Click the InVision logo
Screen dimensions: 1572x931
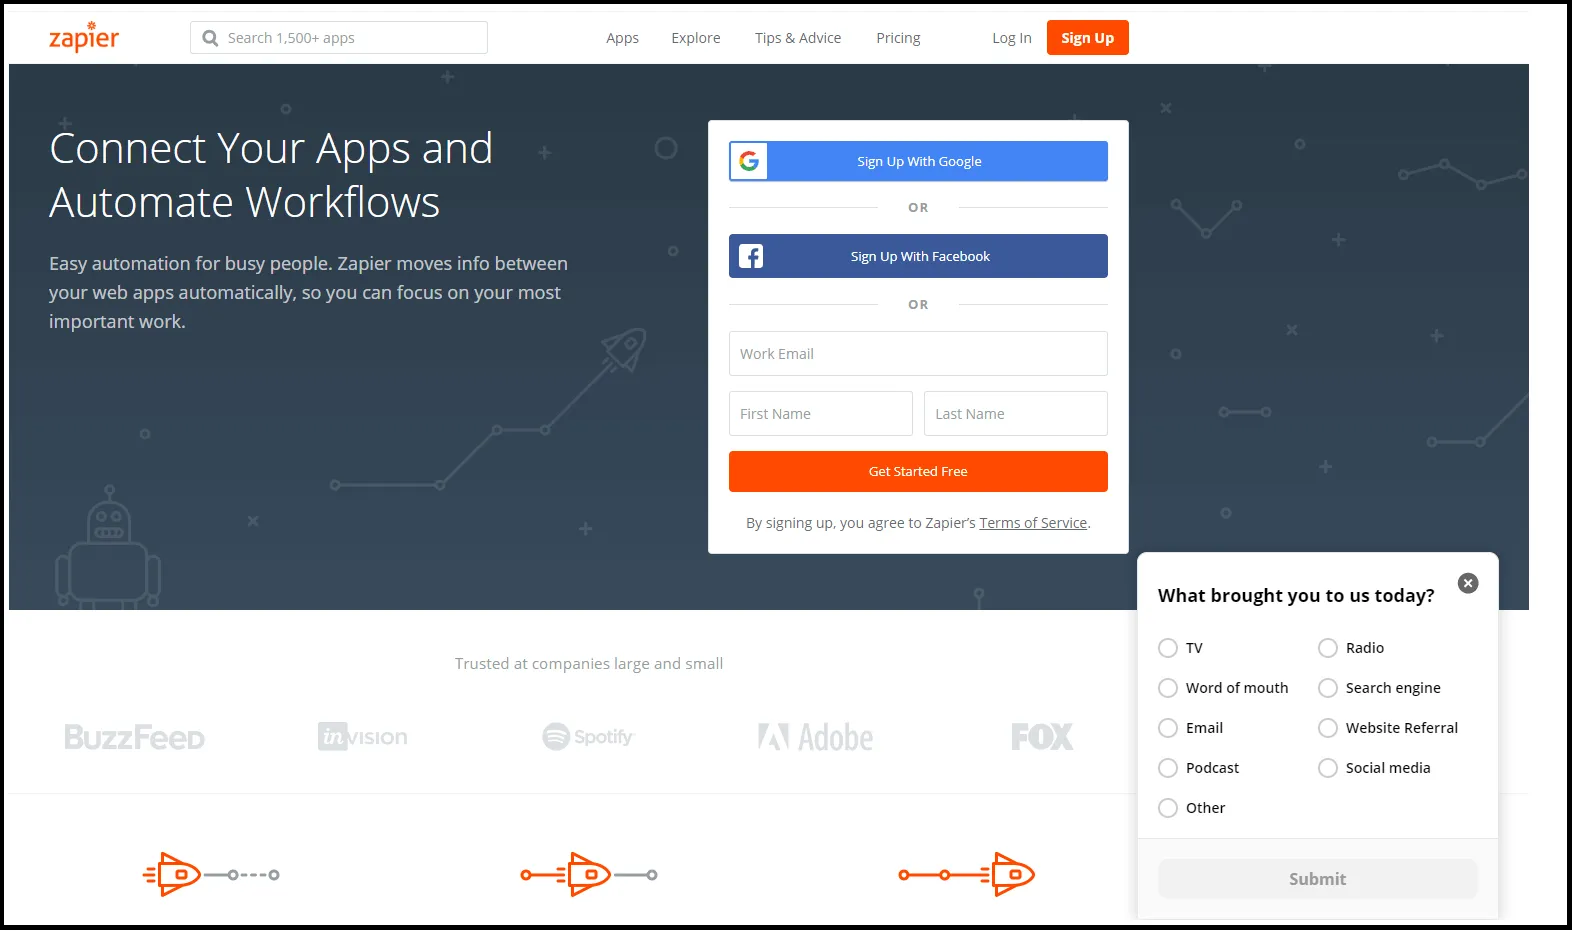363,737
